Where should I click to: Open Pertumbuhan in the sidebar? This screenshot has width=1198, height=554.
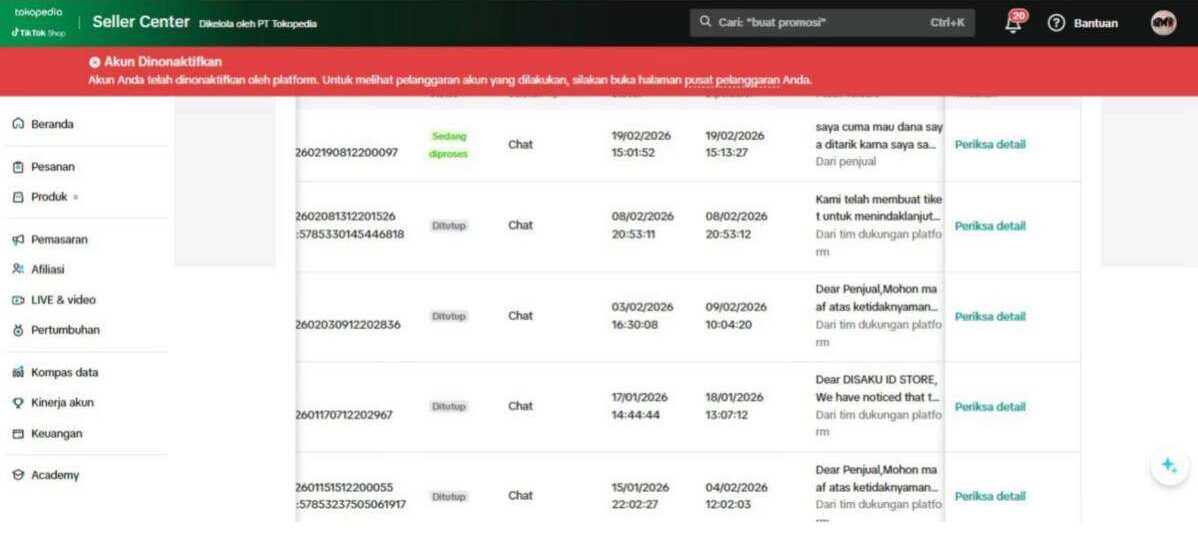tap(65, 330)
